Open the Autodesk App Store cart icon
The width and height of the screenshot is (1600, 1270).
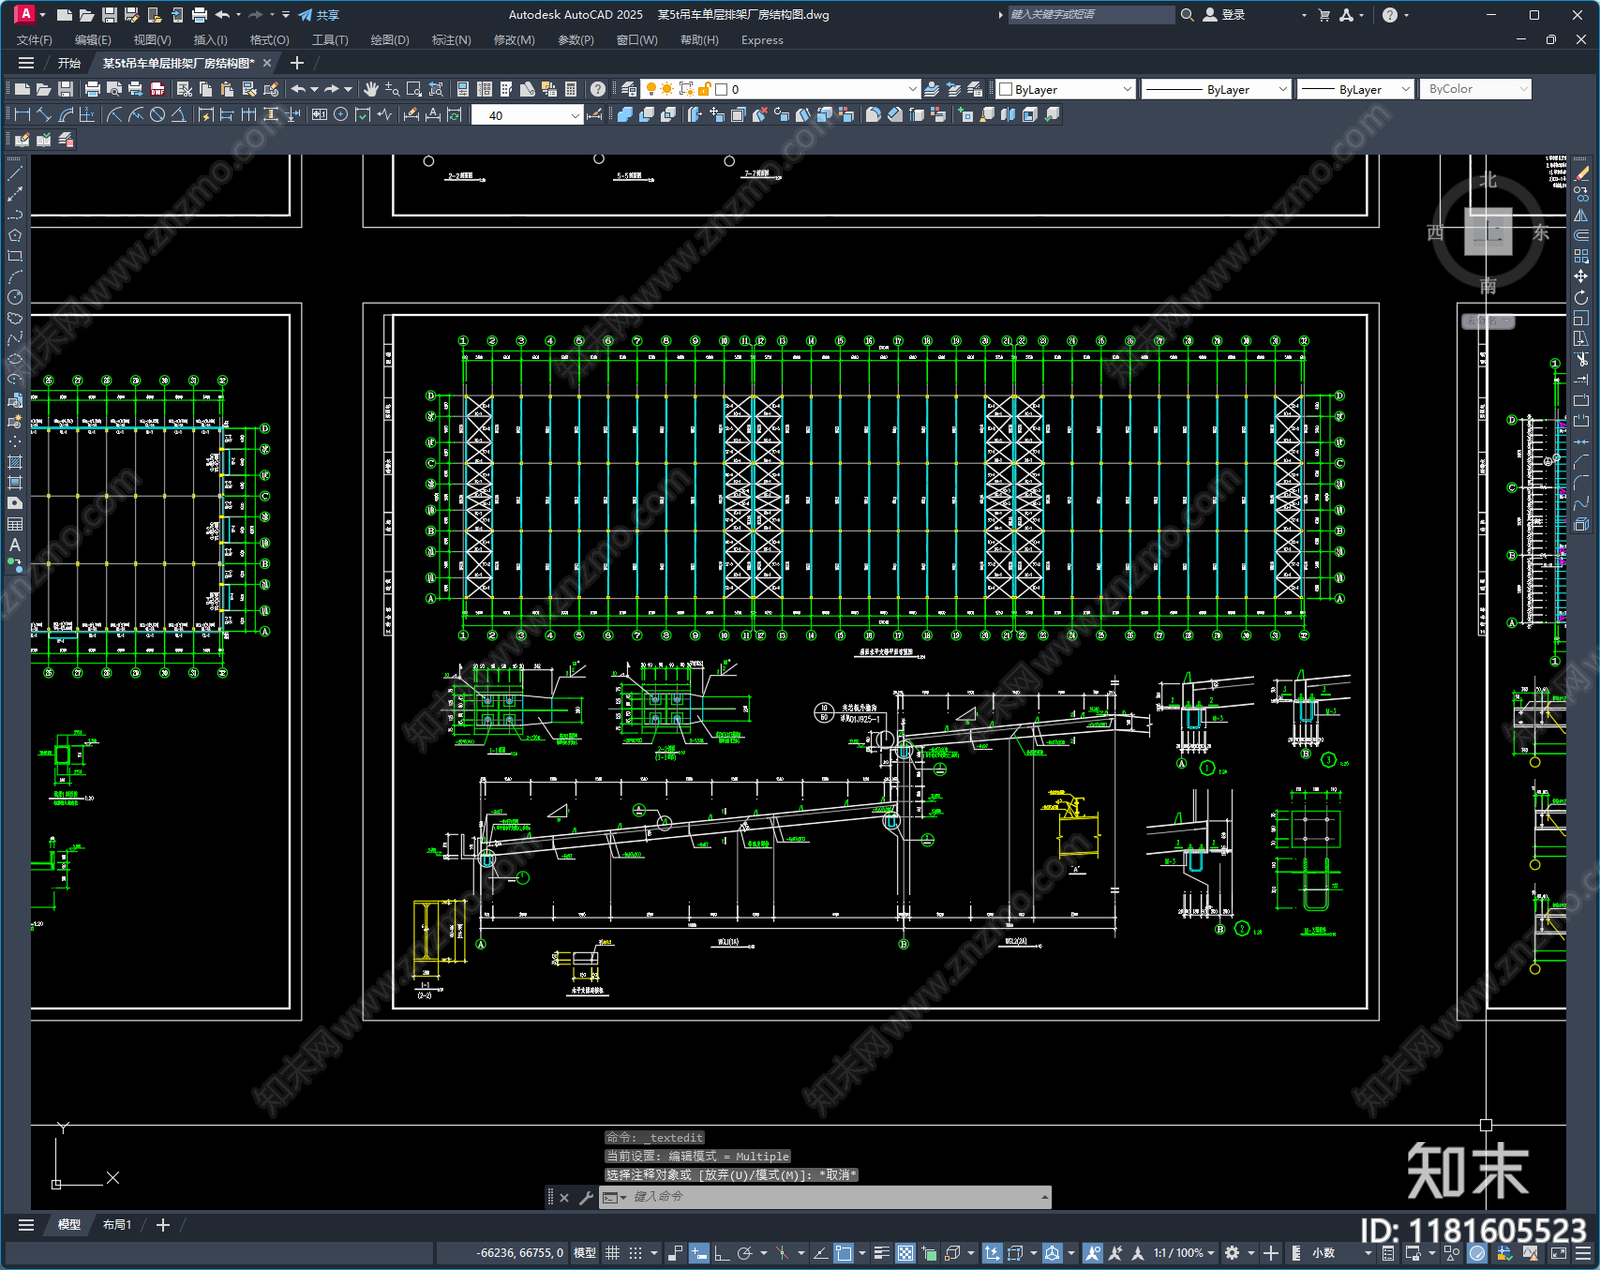click(1324, 15)
